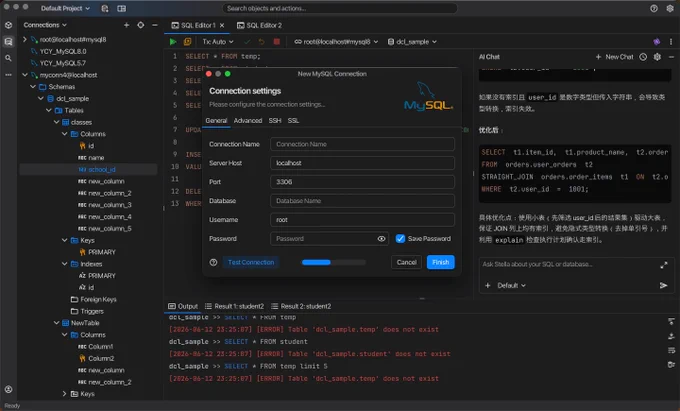Roll back using the orange undo icon
680x411 pixels.
pos(262,42)
